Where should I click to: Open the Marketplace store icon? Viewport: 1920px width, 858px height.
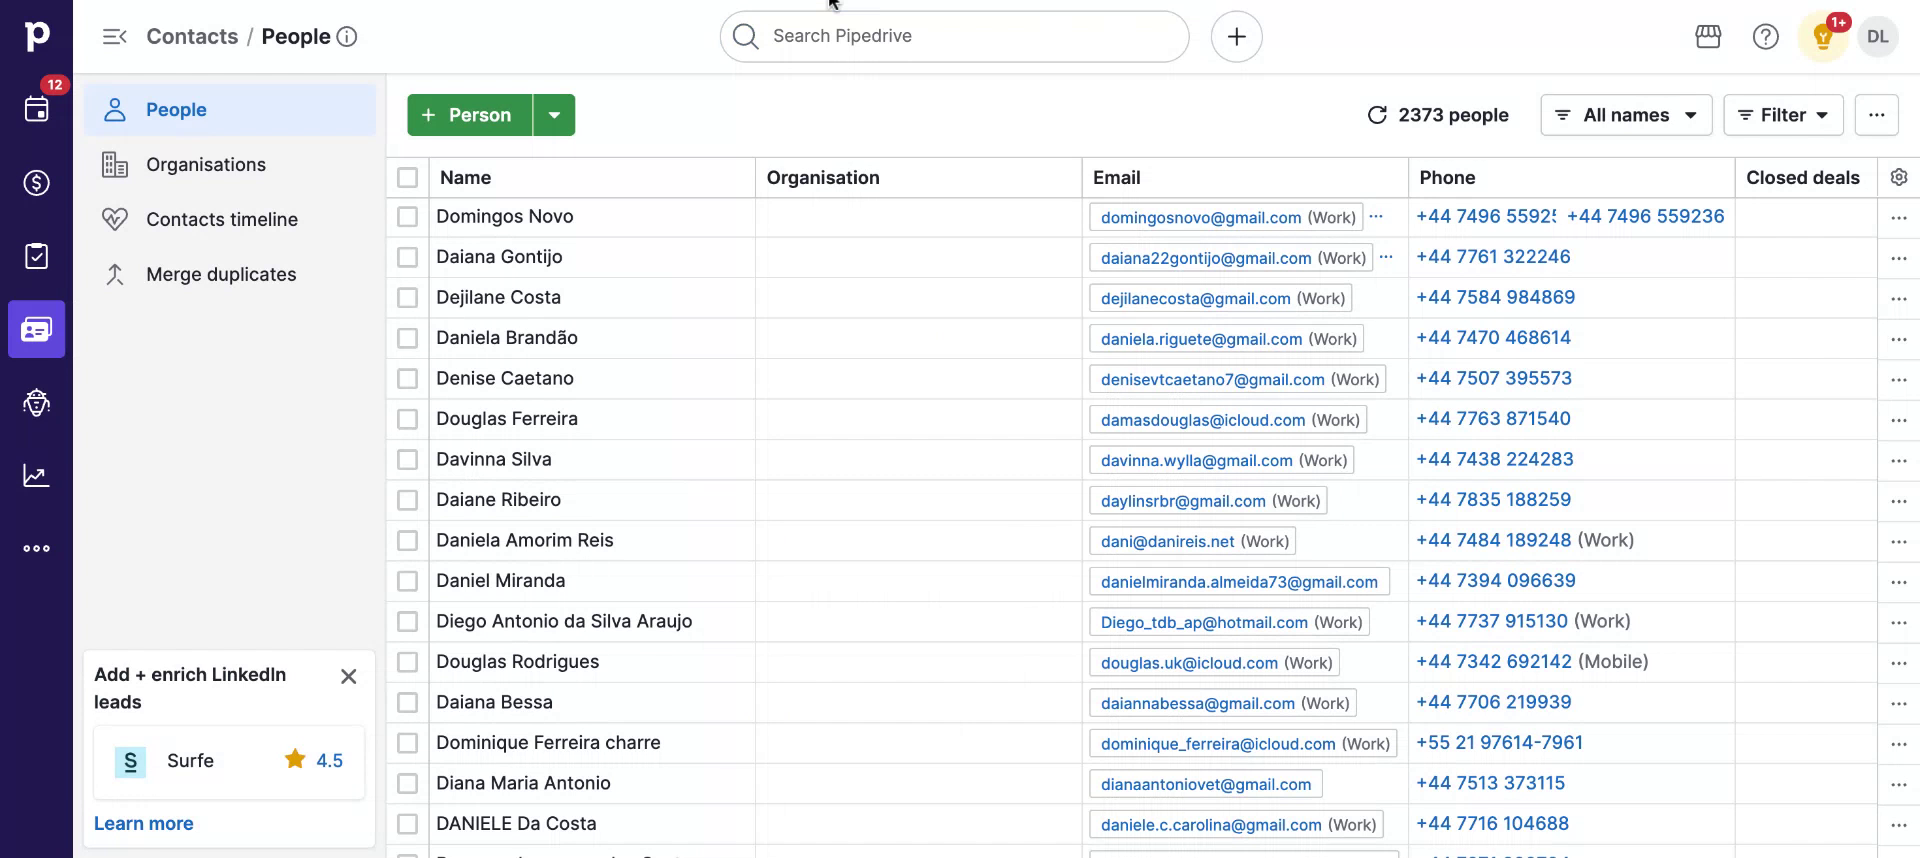coord(1708,37)
